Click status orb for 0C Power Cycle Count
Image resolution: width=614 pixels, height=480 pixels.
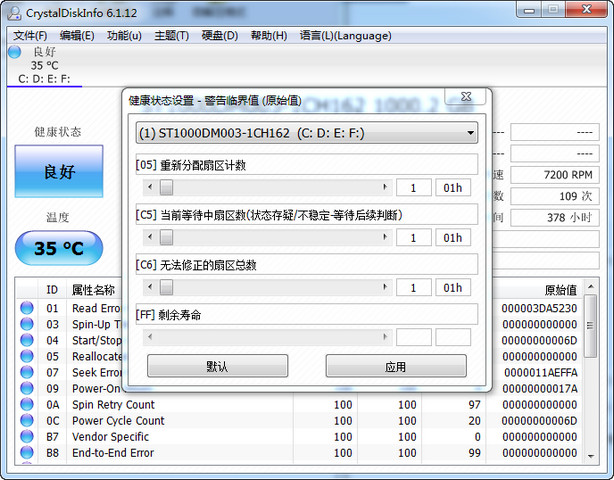pos(27,420)
